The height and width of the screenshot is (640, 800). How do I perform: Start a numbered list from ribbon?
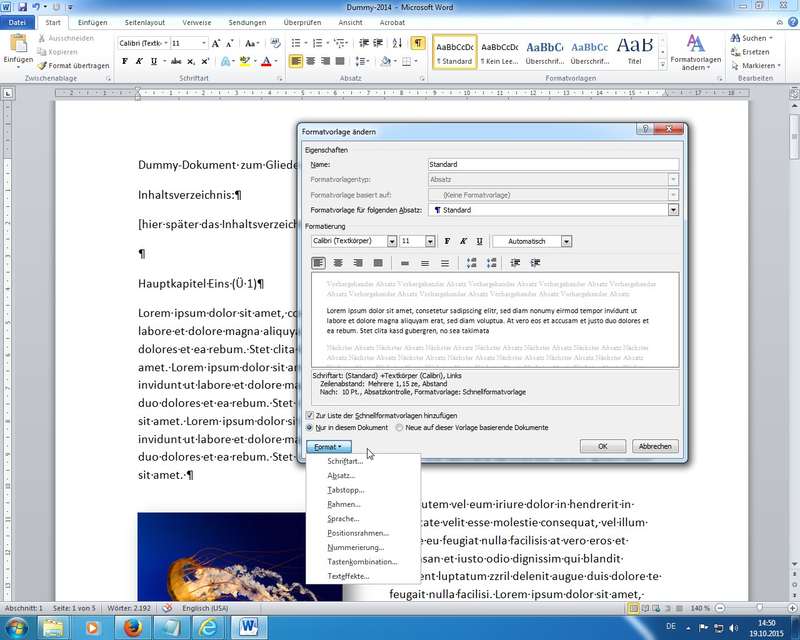[x=317, y=43]
